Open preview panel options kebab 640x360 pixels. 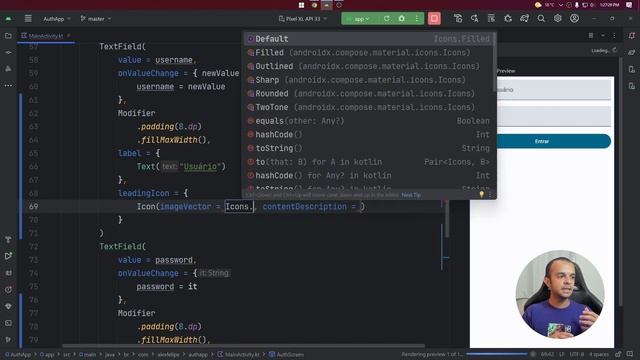tap(614, 36)
